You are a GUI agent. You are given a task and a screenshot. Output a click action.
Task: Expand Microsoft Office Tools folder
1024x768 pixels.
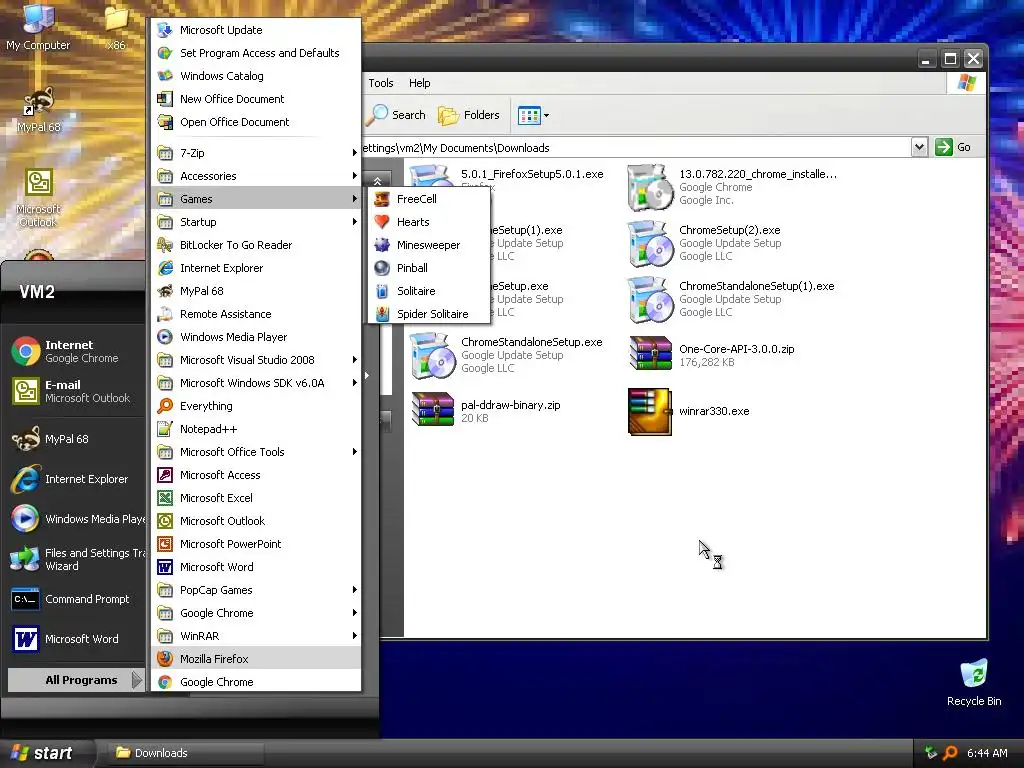point(256,452)
